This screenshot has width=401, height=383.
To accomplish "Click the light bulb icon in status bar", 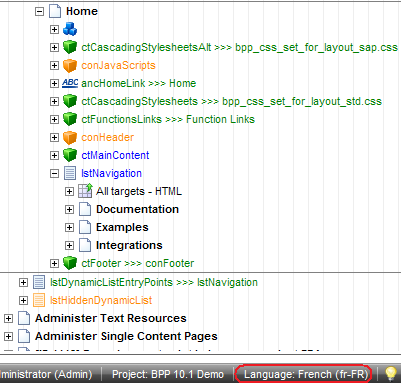I will (391, 374).
